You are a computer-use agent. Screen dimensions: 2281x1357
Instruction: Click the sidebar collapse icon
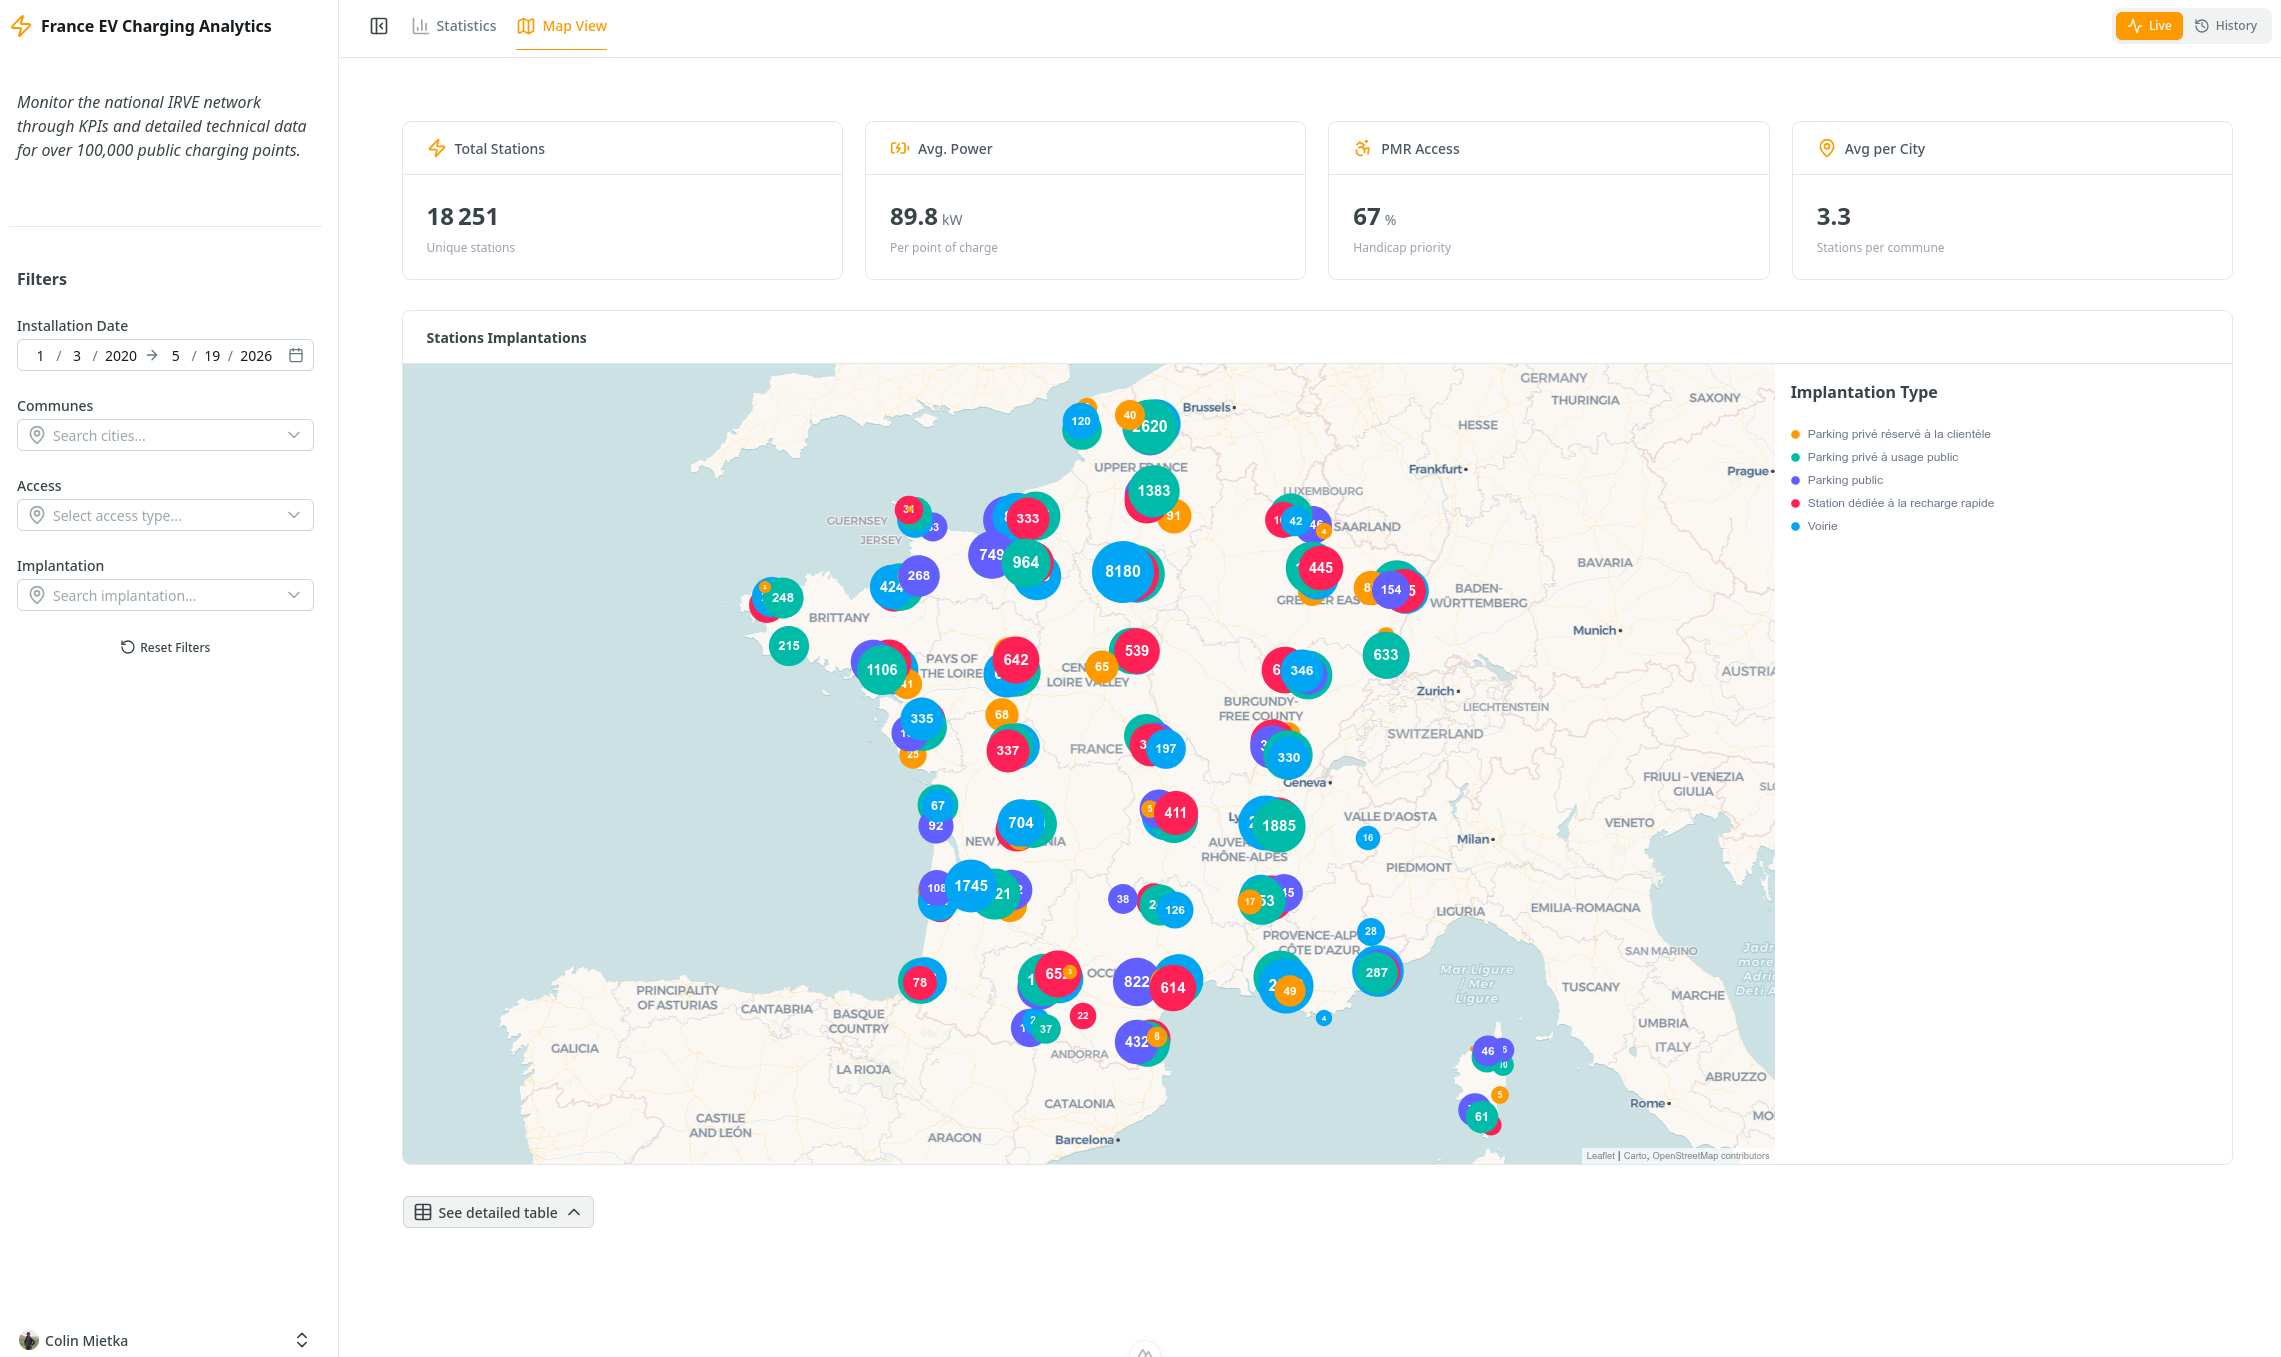point(378,25)
